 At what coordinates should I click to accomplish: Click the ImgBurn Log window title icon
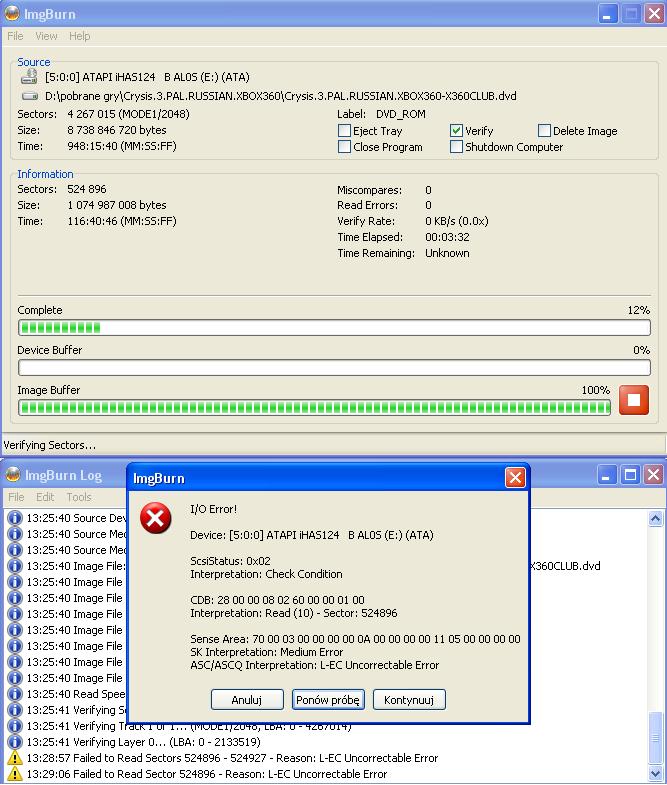[12, 476]
